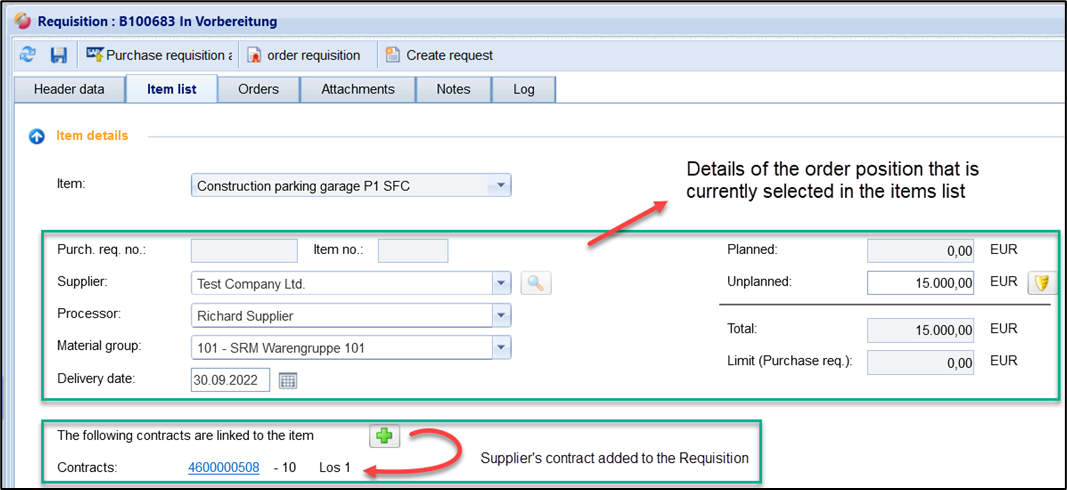
Task: Expand the Material group dropdown
Action: [501, 348]
